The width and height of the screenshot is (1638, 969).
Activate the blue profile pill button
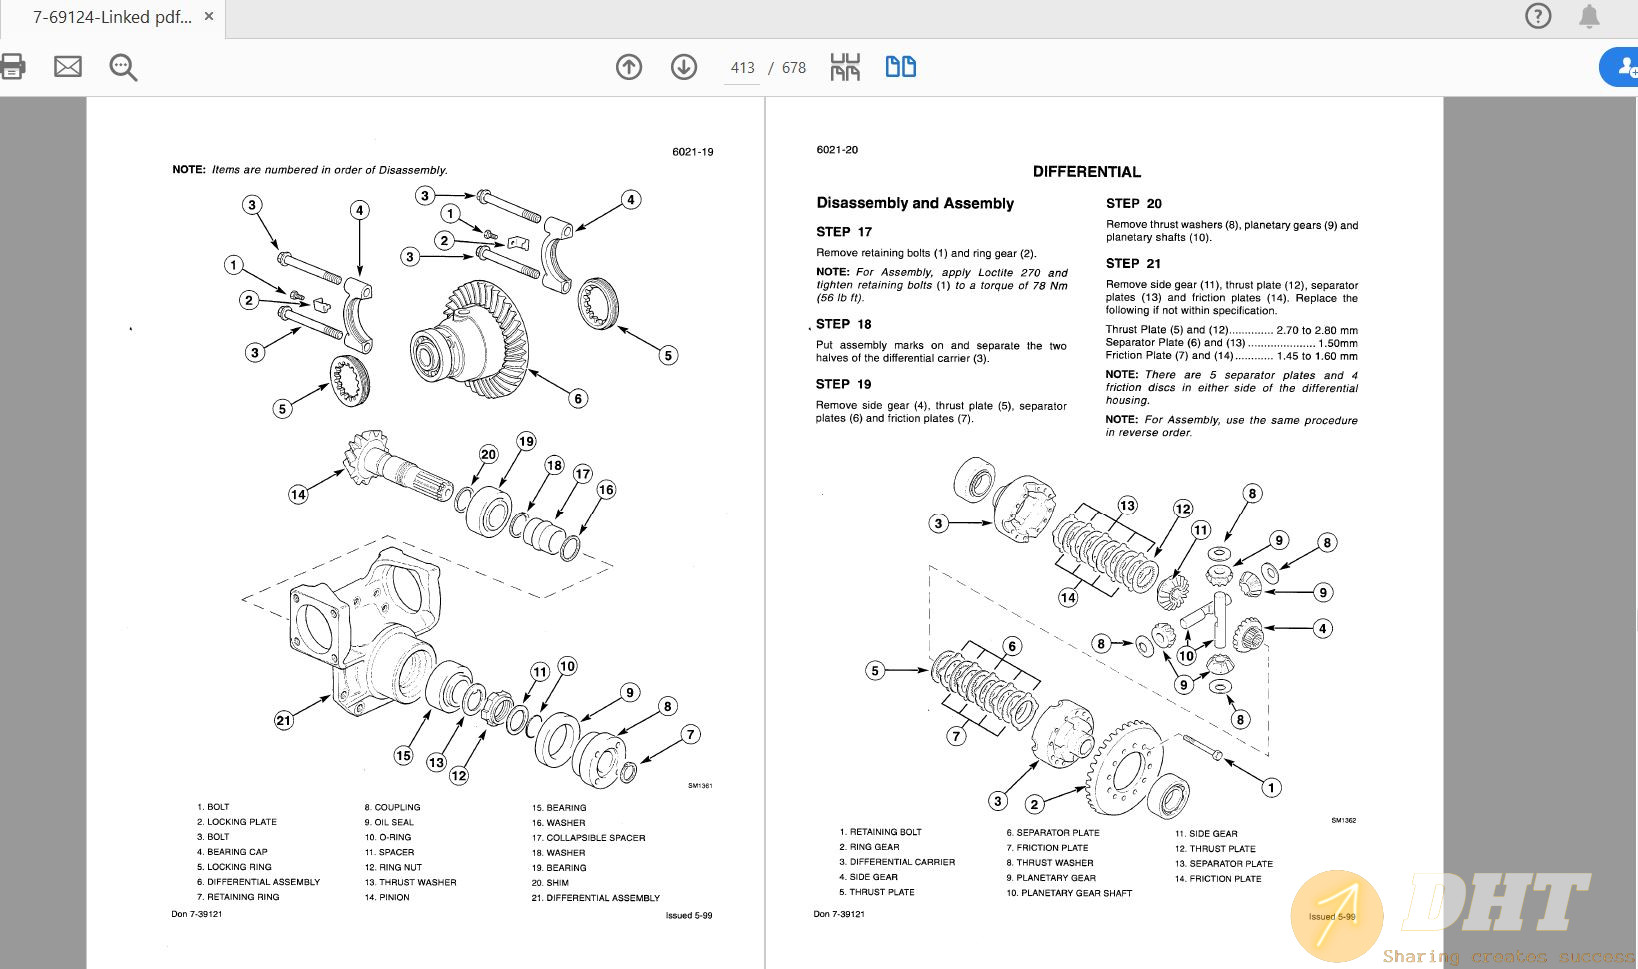tap(1617, 66)
